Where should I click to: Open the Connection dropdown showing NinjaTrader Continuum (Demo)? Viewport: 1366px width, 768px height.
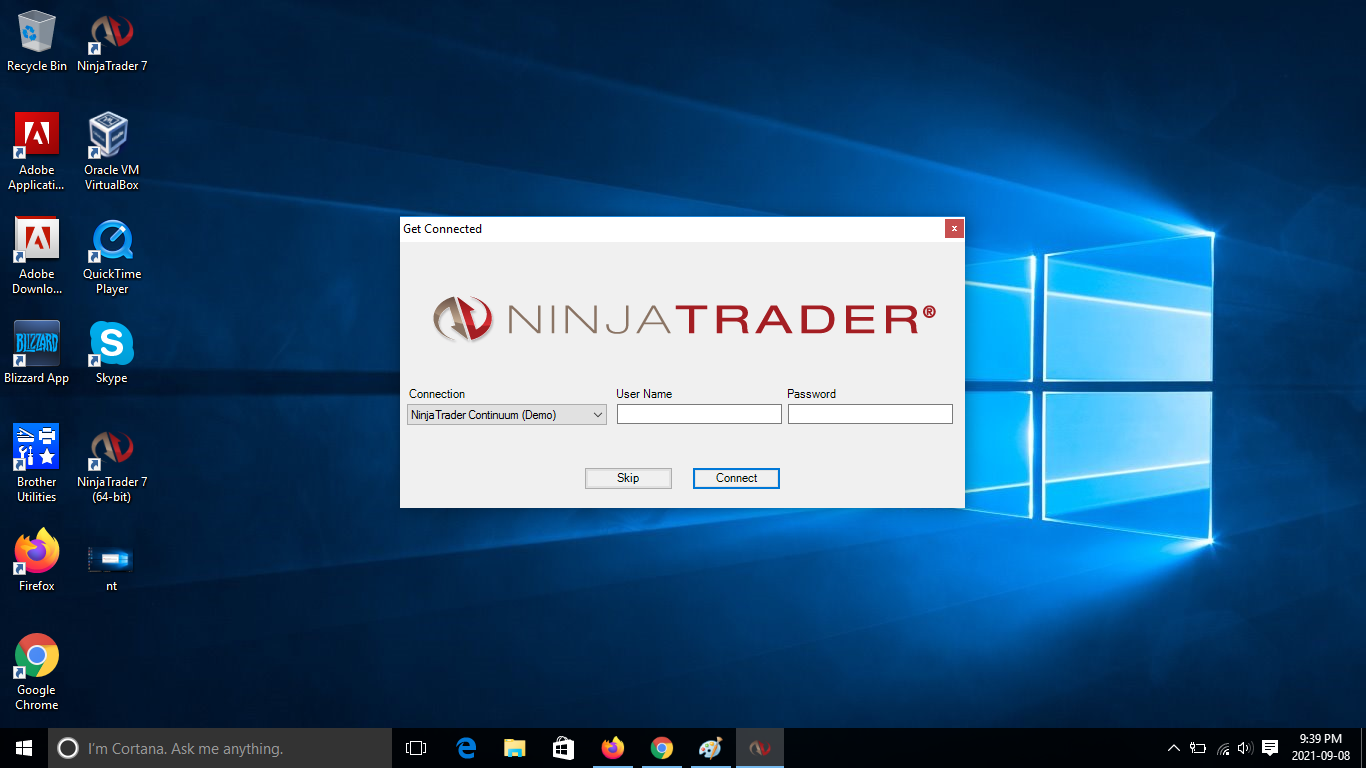pyautogui.click(x=507, y=415)
